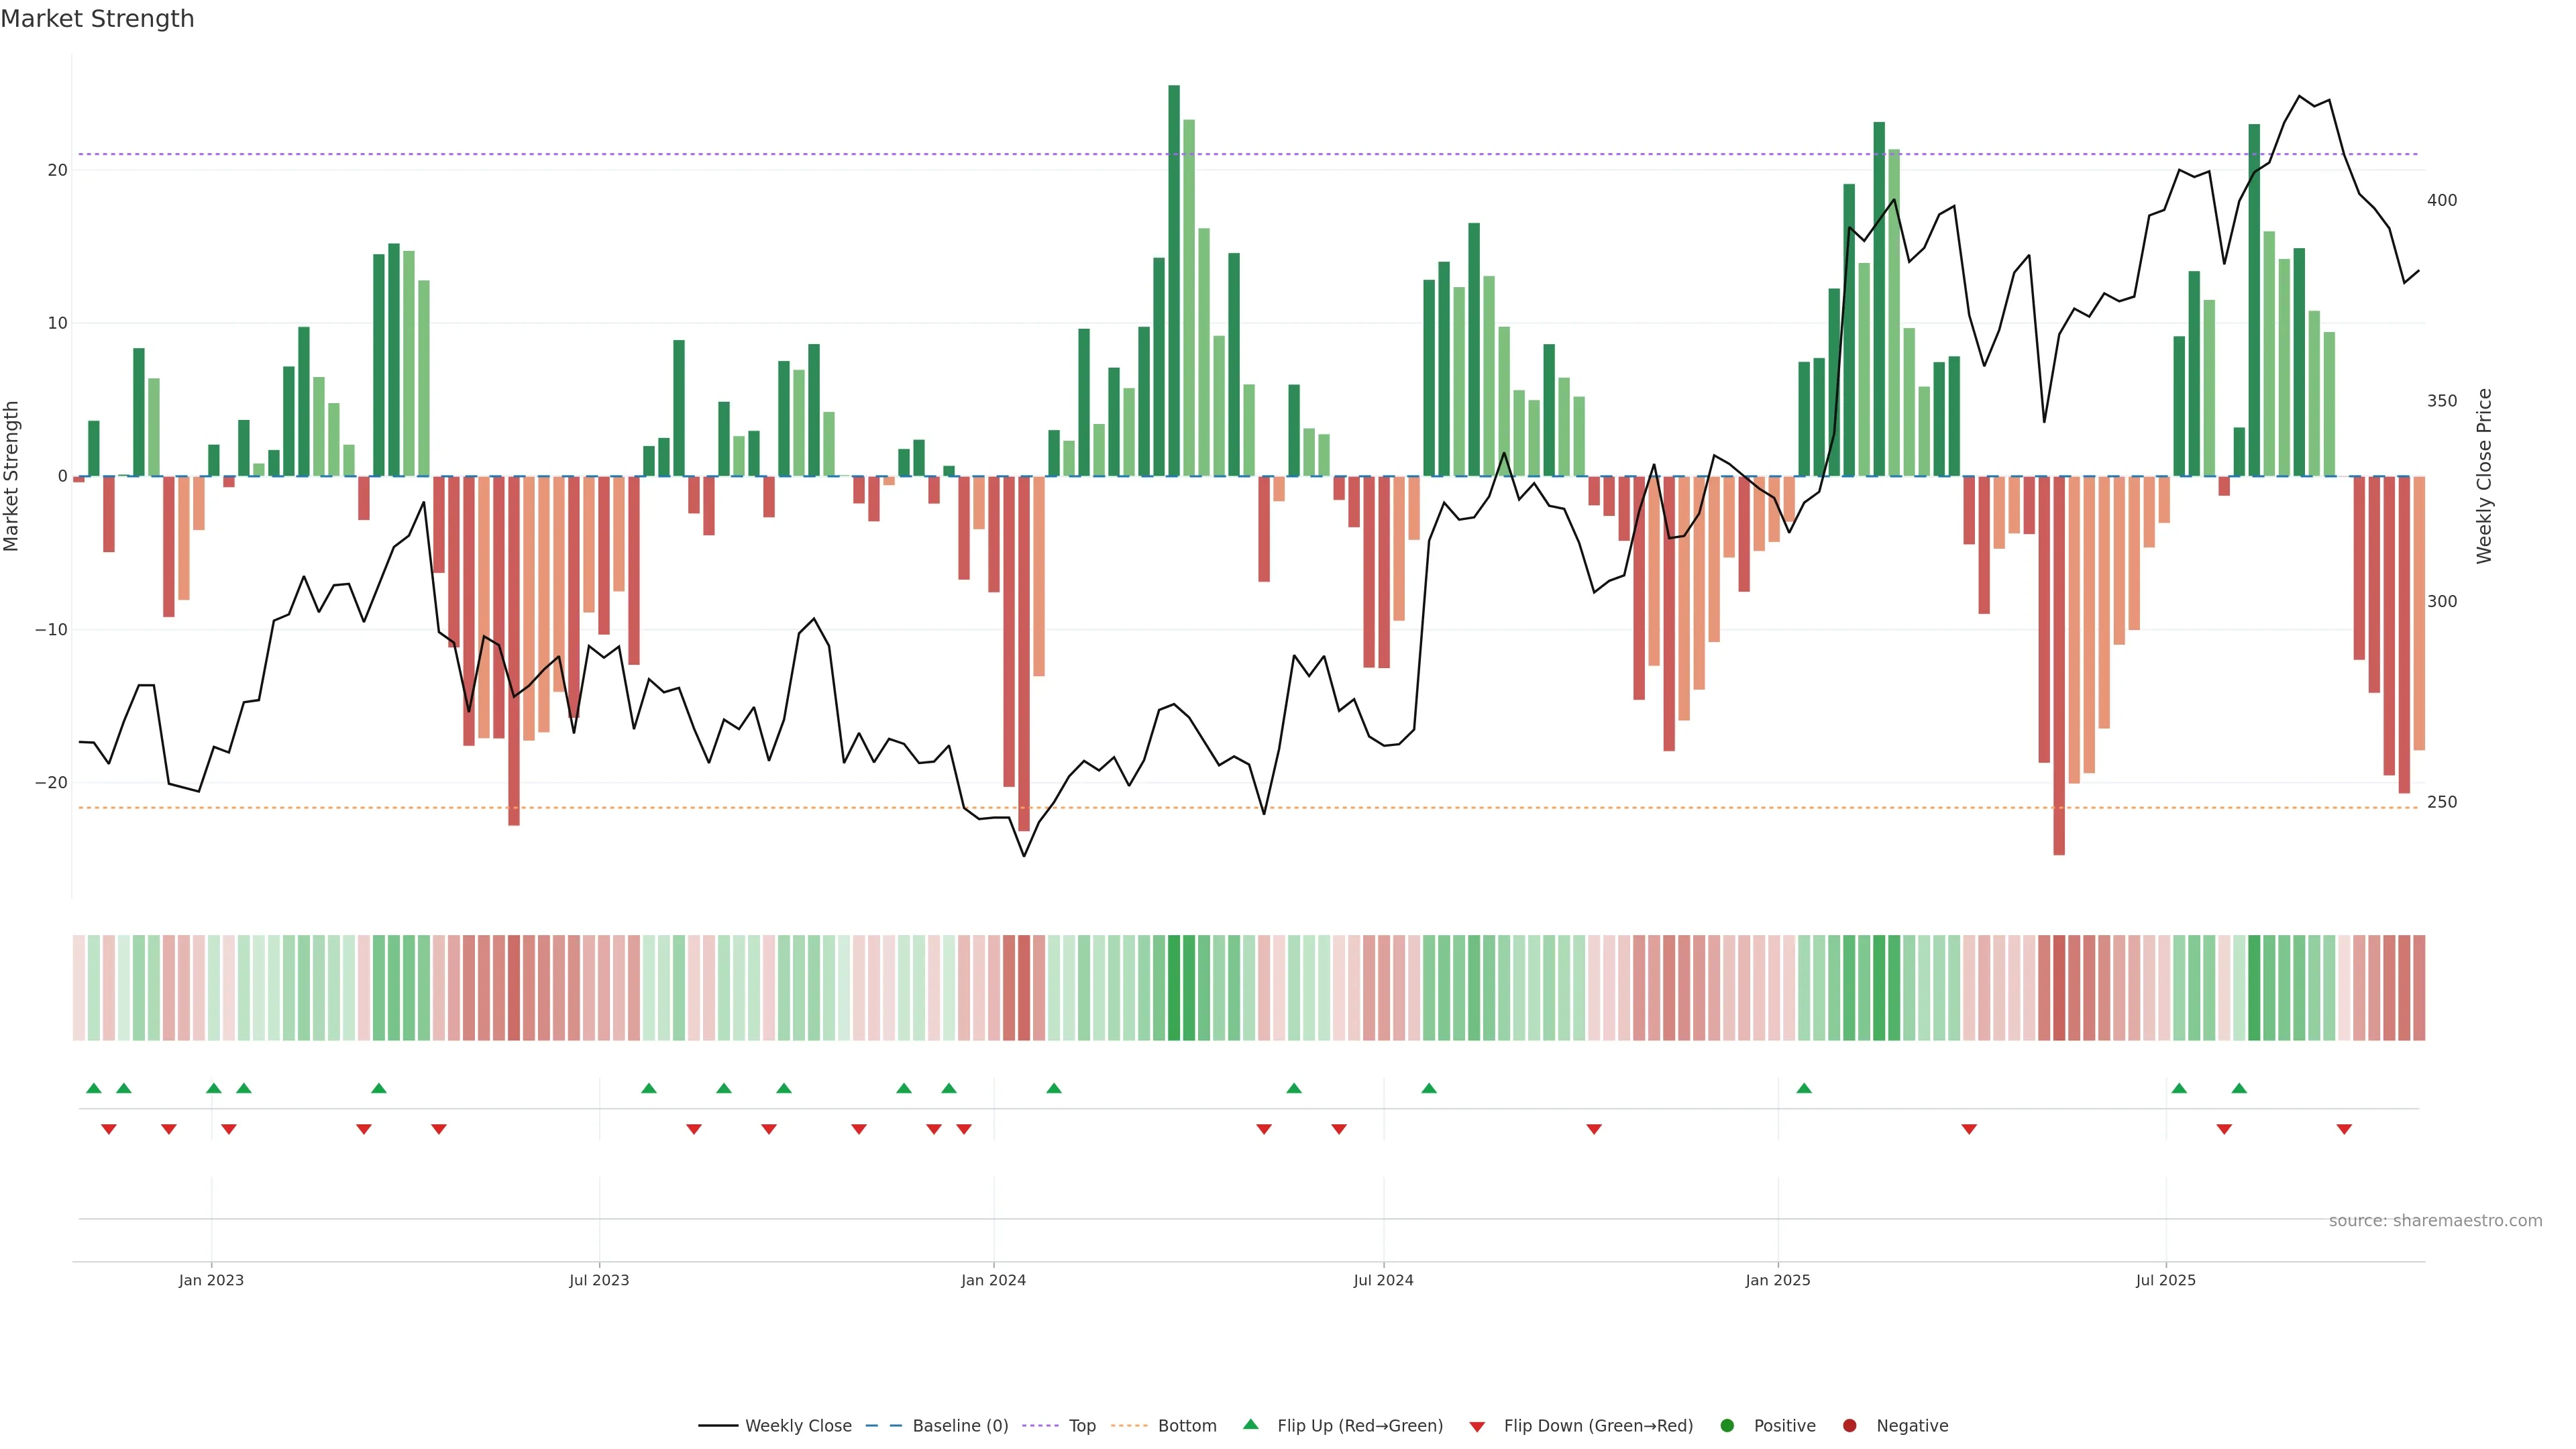Click the red Flip Down legend triangle
The width and height of the screenshot is (2576, 1449).
point(1477,1426)
